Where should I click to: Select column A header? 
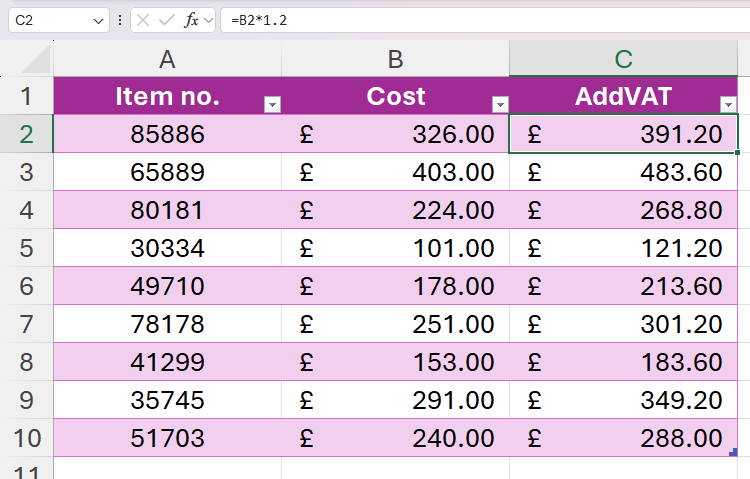click(167, 60)
